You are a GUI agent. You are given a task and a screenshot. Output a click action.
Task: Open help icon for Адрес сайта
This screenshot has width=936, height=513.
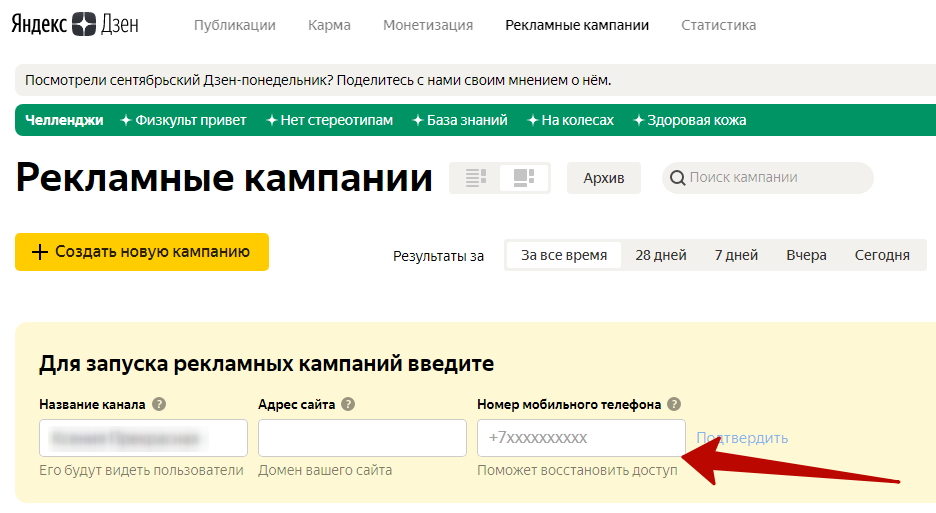348,404
